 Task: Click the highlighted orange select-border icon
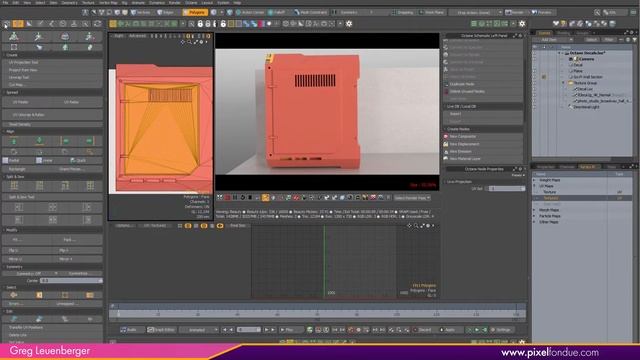39,295
